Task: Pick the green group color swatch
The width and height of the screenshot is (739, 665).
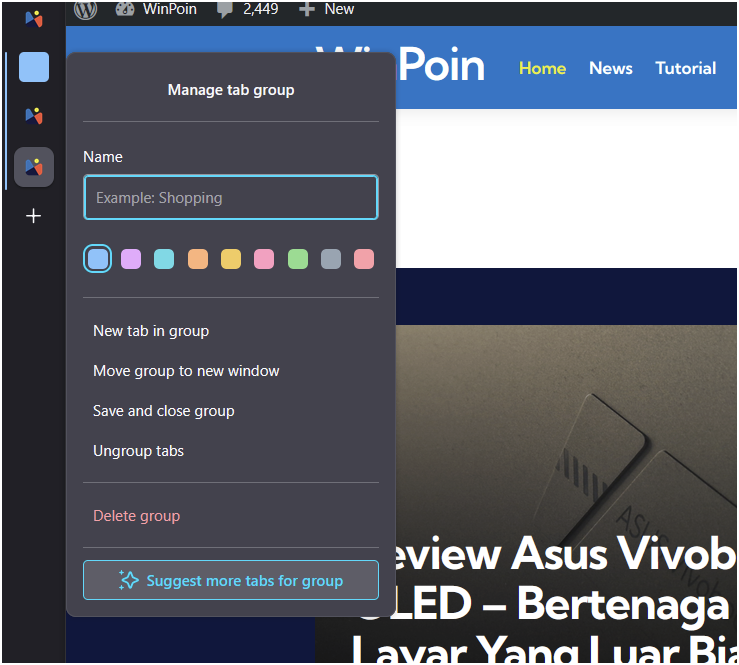Action: pyautogui.click(x=298, y=259)
